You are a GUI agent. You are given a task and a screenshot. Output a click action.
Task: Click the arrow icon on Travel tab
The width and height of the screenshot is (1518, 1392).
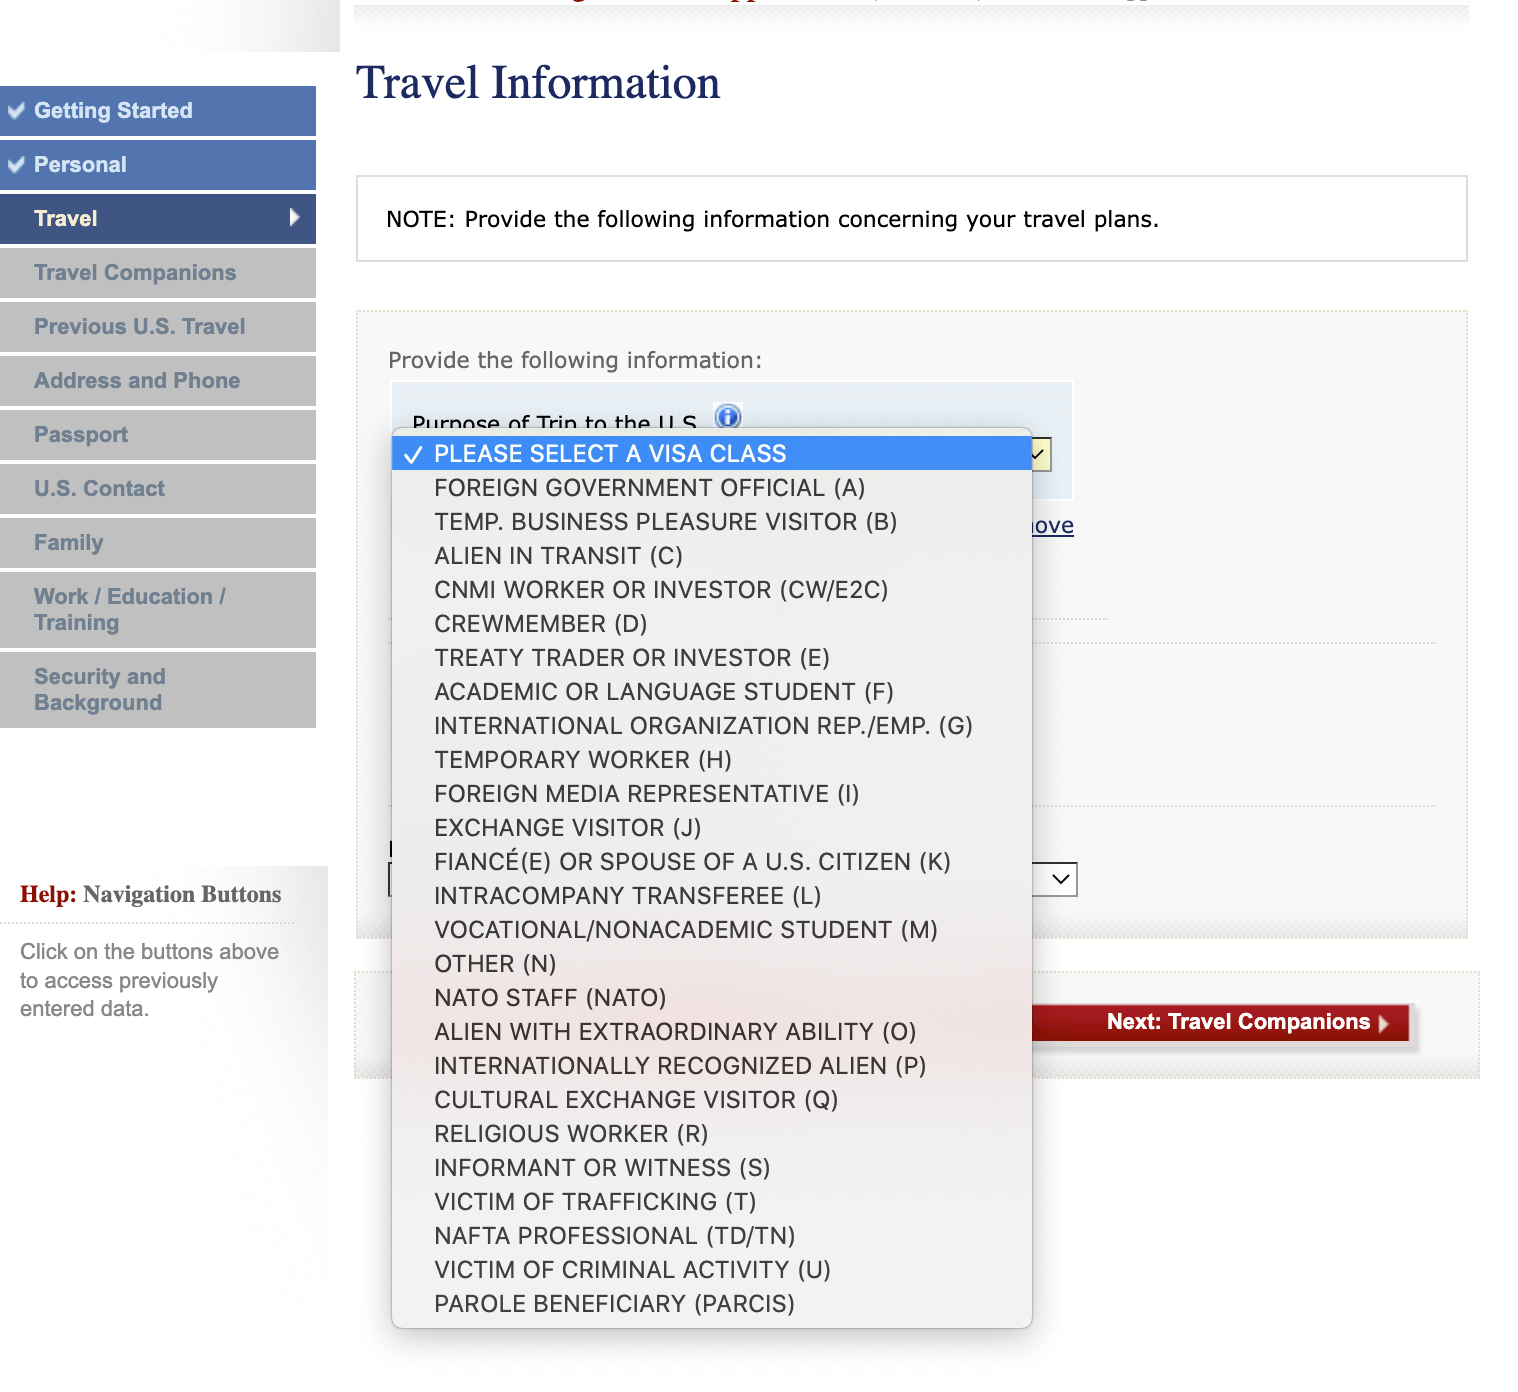click(x=294, y=217)
